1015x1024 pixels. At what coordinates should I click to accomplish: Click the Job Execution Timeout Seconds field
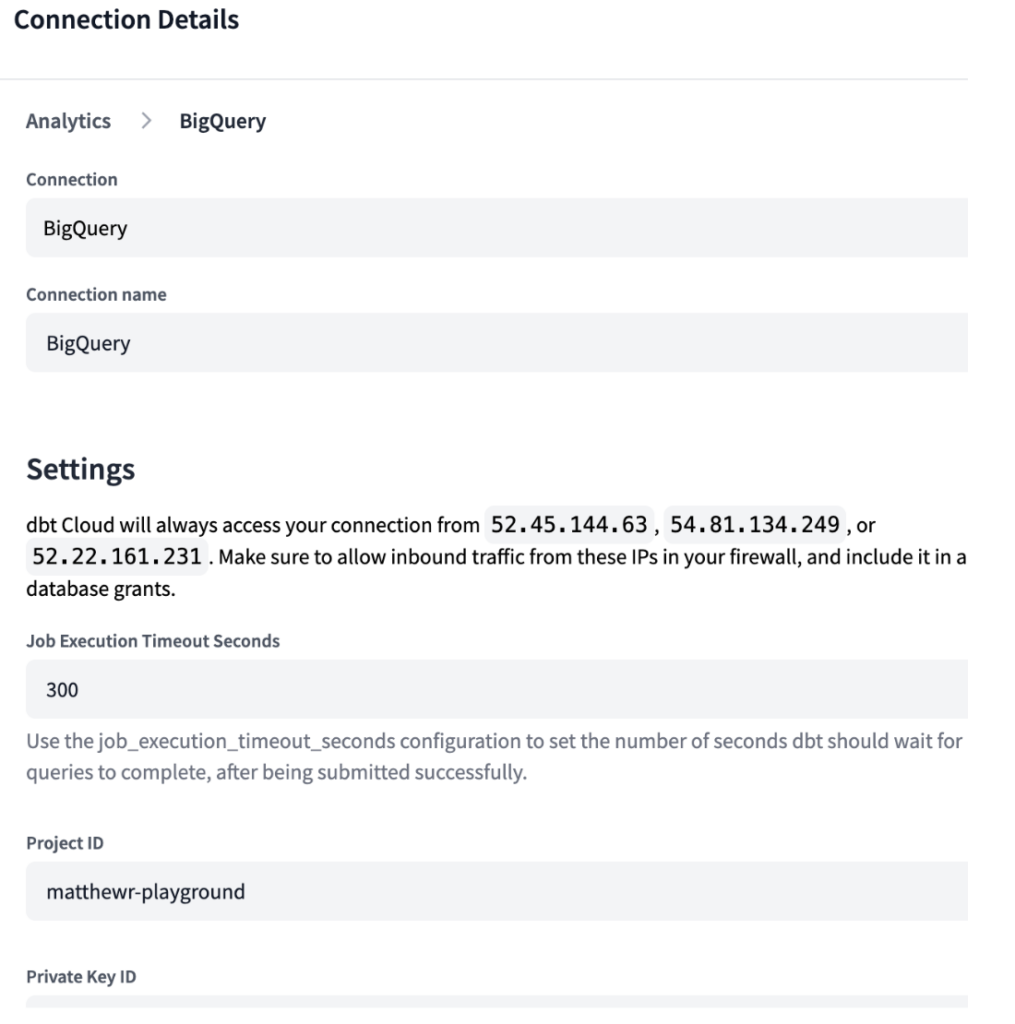(495, 689)
